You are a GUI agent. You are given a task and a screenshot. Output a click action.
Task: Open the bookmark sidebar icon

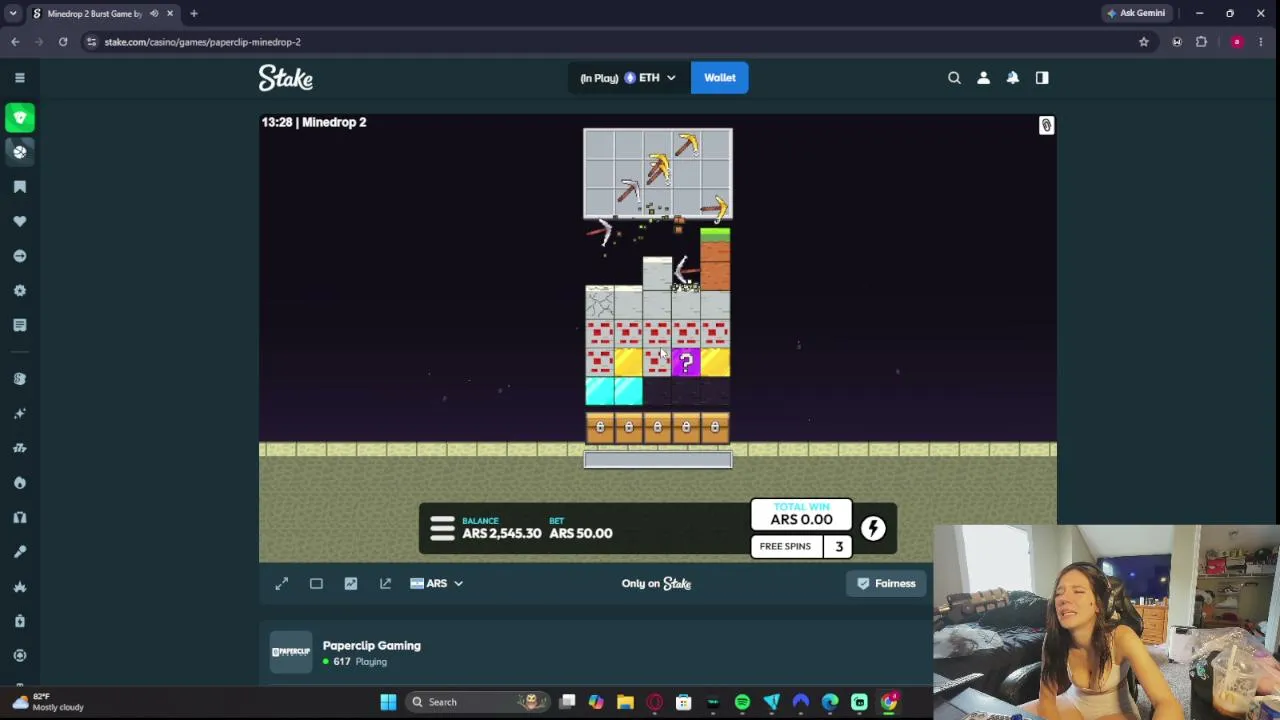click(20, 187)
